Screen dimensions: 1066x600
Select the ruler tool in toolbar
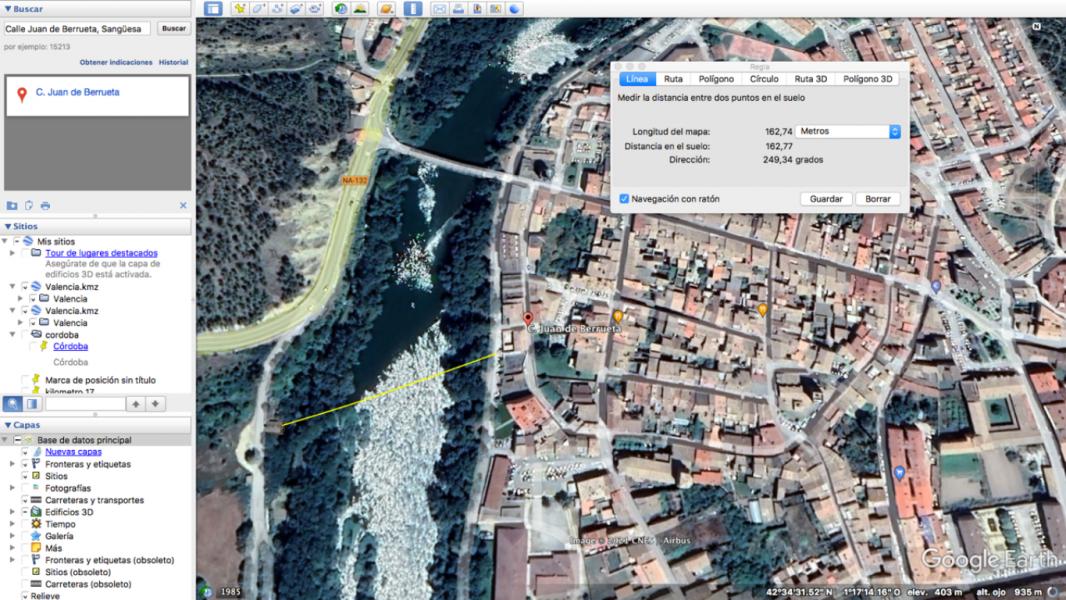click(414, 8)
